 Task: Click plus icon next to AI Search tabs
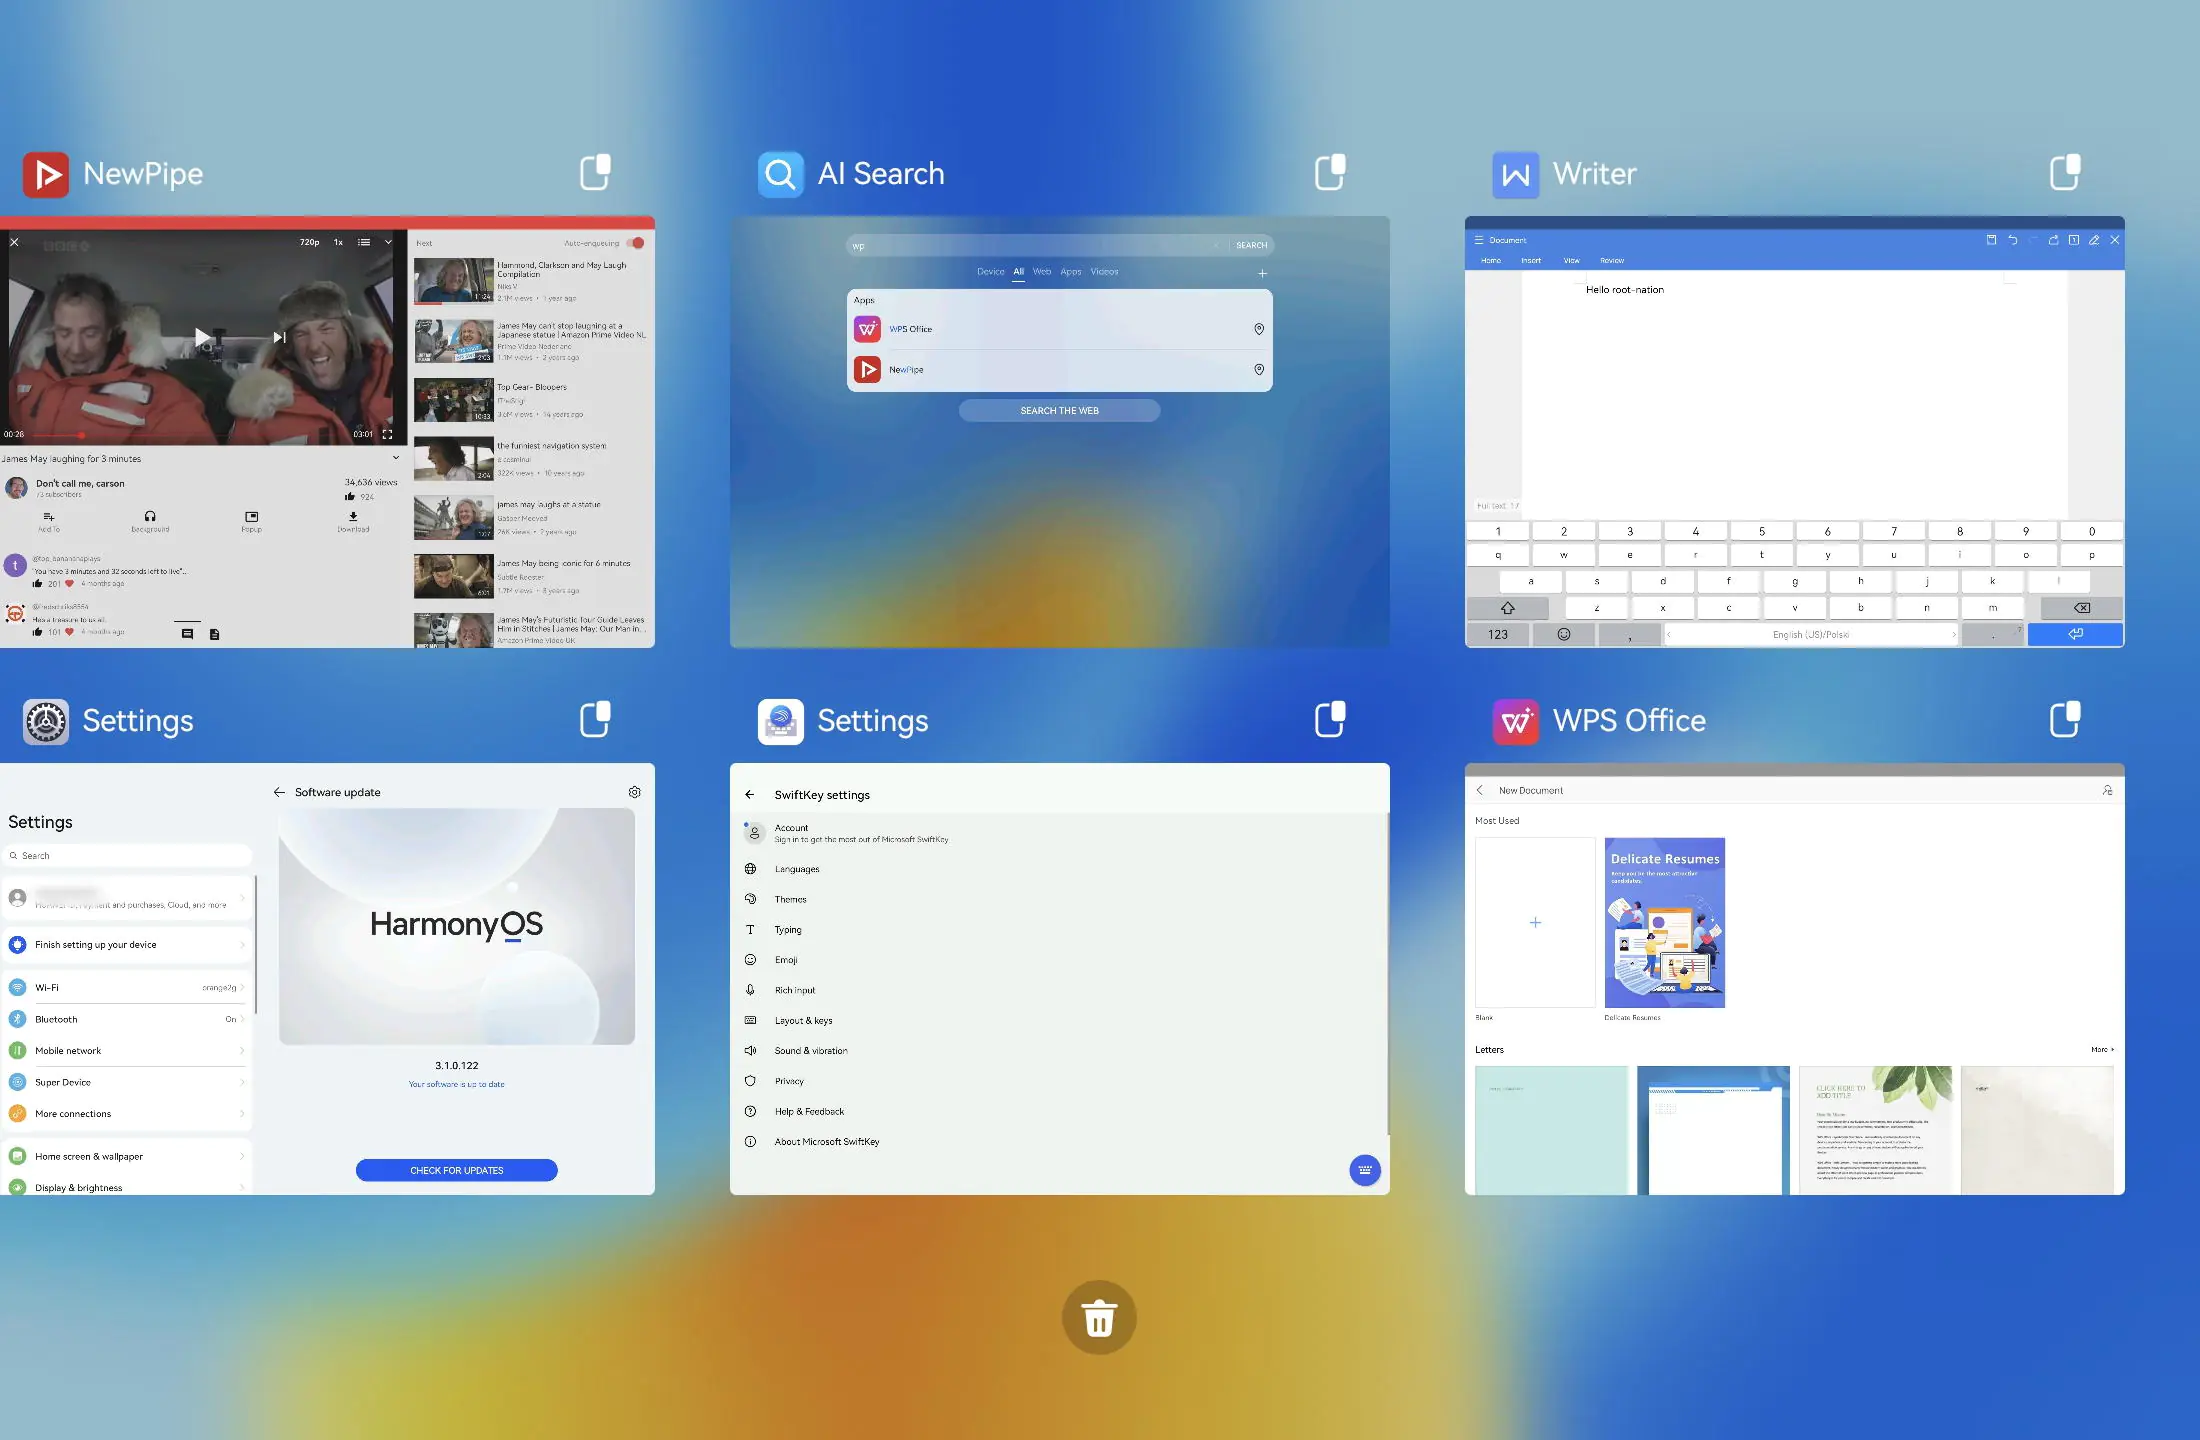pyautogui.click(x=1263, y=273)
